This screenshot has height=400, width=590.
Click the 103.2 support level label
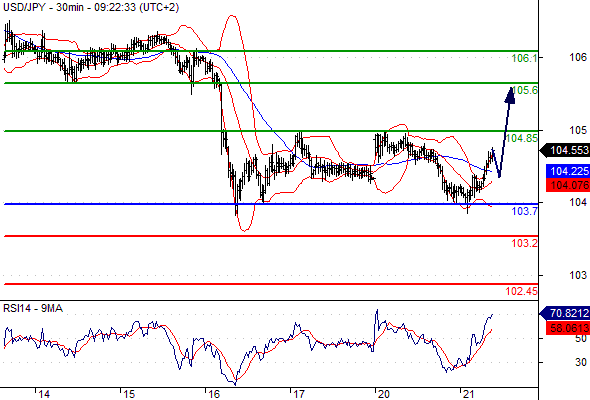click(x=525, y=243)
